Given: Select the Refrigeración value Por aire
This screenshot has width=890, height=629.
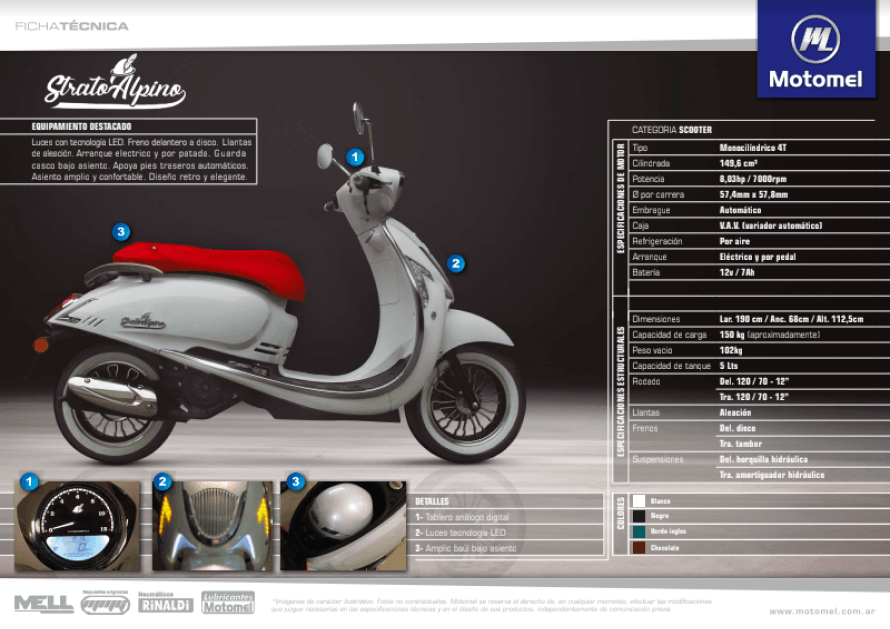Looking at the screenshot, I should [x=734, y=241].
